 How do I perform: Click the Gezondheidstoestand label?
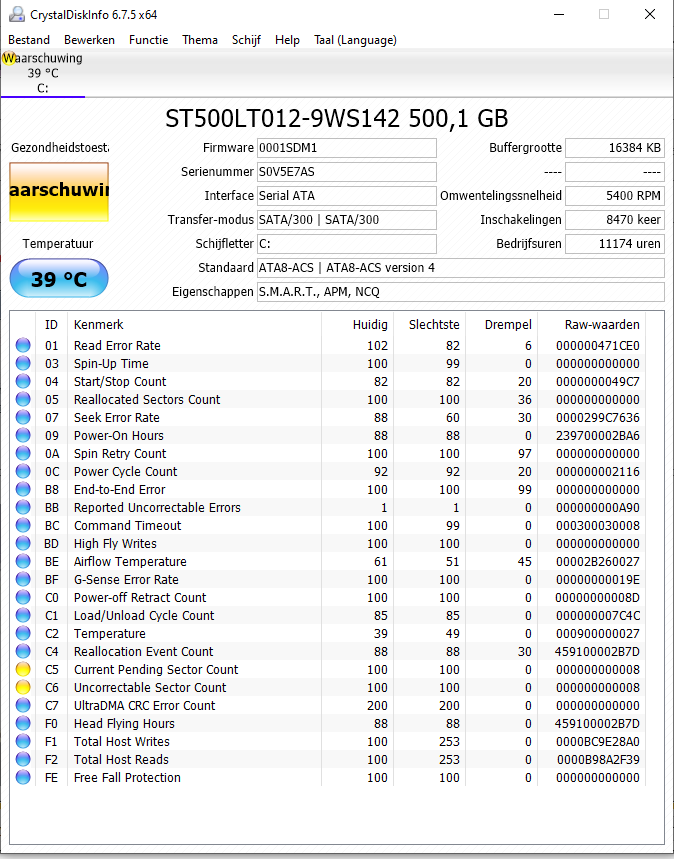pos(60,147)
